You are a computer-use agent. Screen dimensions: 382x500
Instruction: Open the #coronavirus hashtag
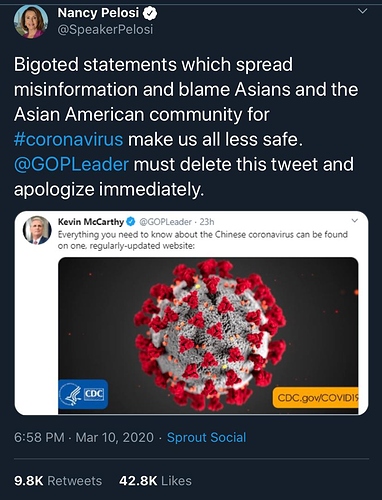coord(68,139)
